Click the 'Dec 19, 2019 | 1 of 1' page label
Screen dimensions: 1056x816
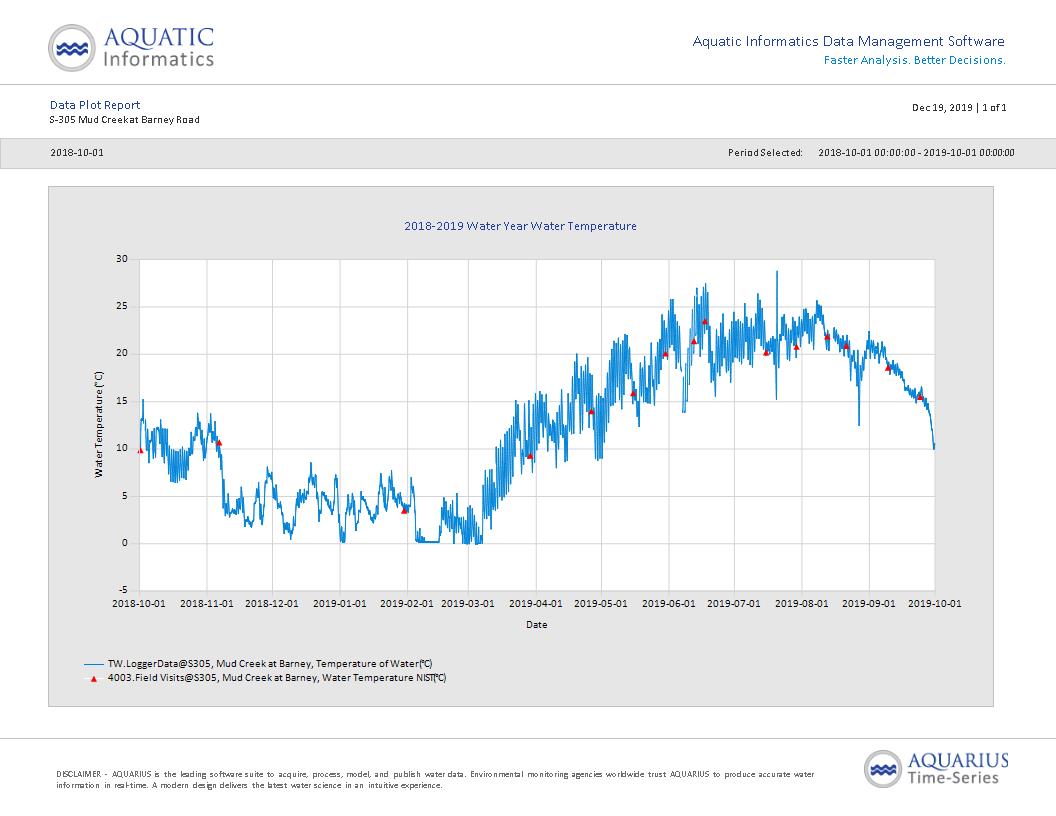(x=959, y=108)
